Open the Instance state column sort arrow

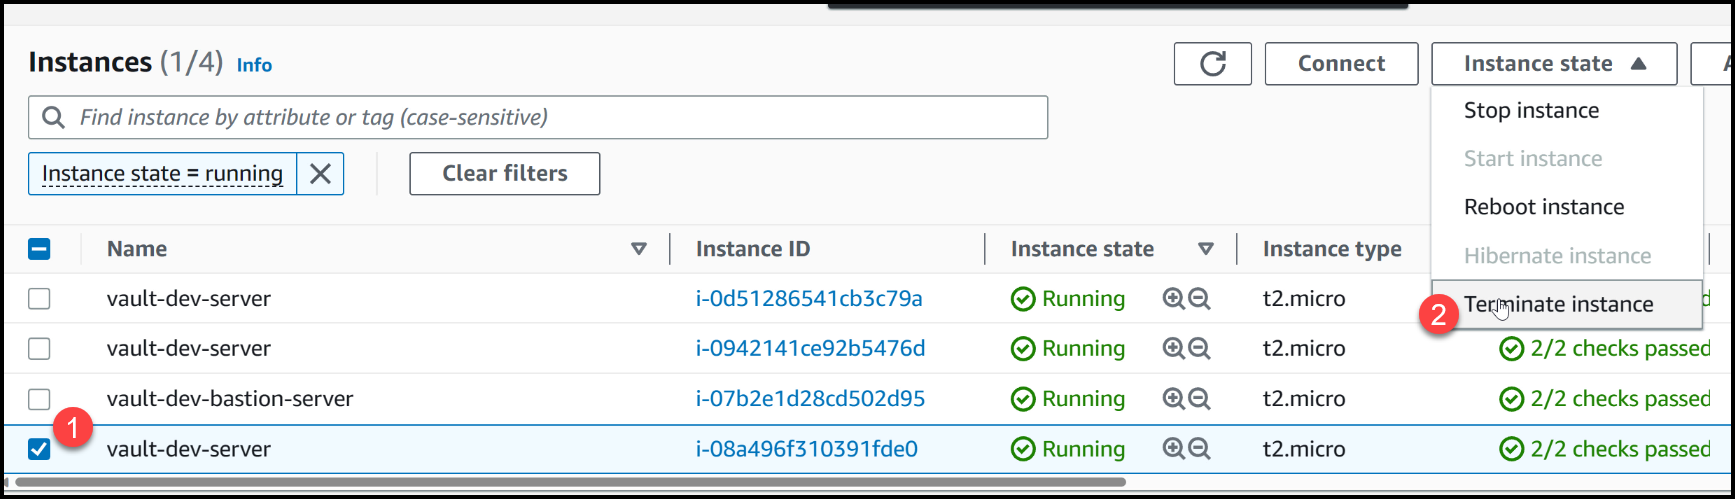[x=1205, y=249]
